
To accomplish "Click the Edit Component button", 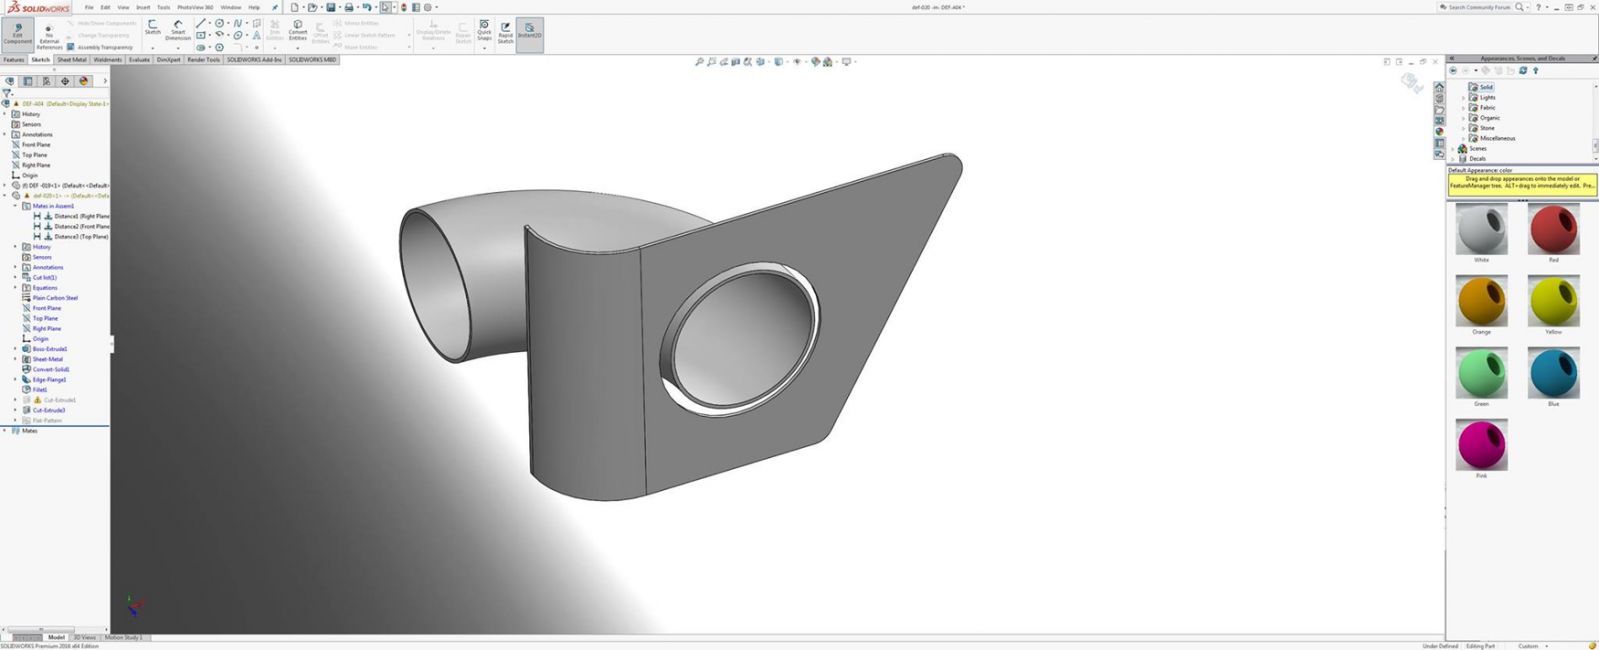I will tap(17, 34).
